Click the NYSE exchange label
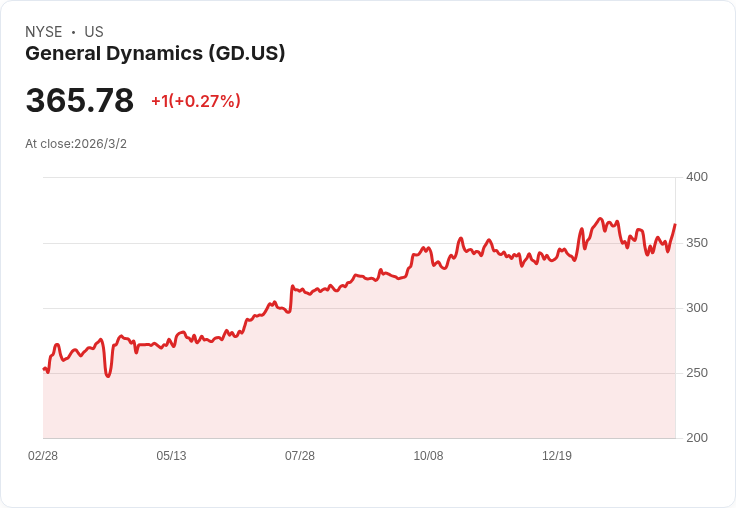Image resolution: width=736 pixels, height=508 pixels. [43, 32]
